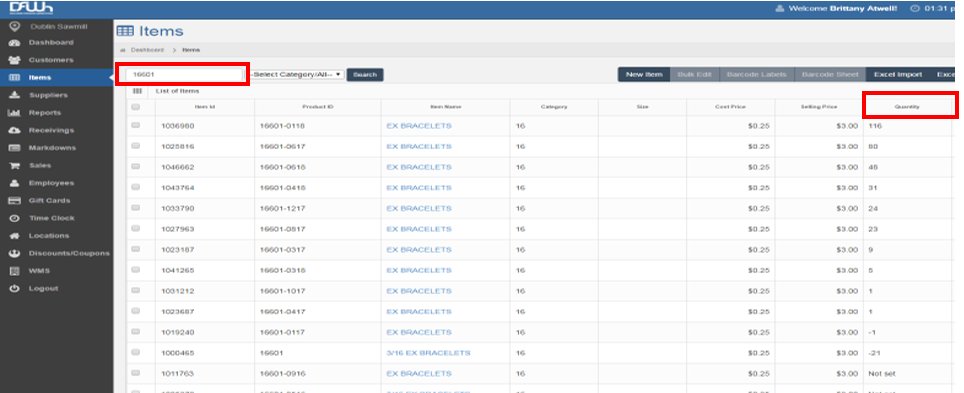
Task: Check the box for item 1025816
Action: point(136,146)
